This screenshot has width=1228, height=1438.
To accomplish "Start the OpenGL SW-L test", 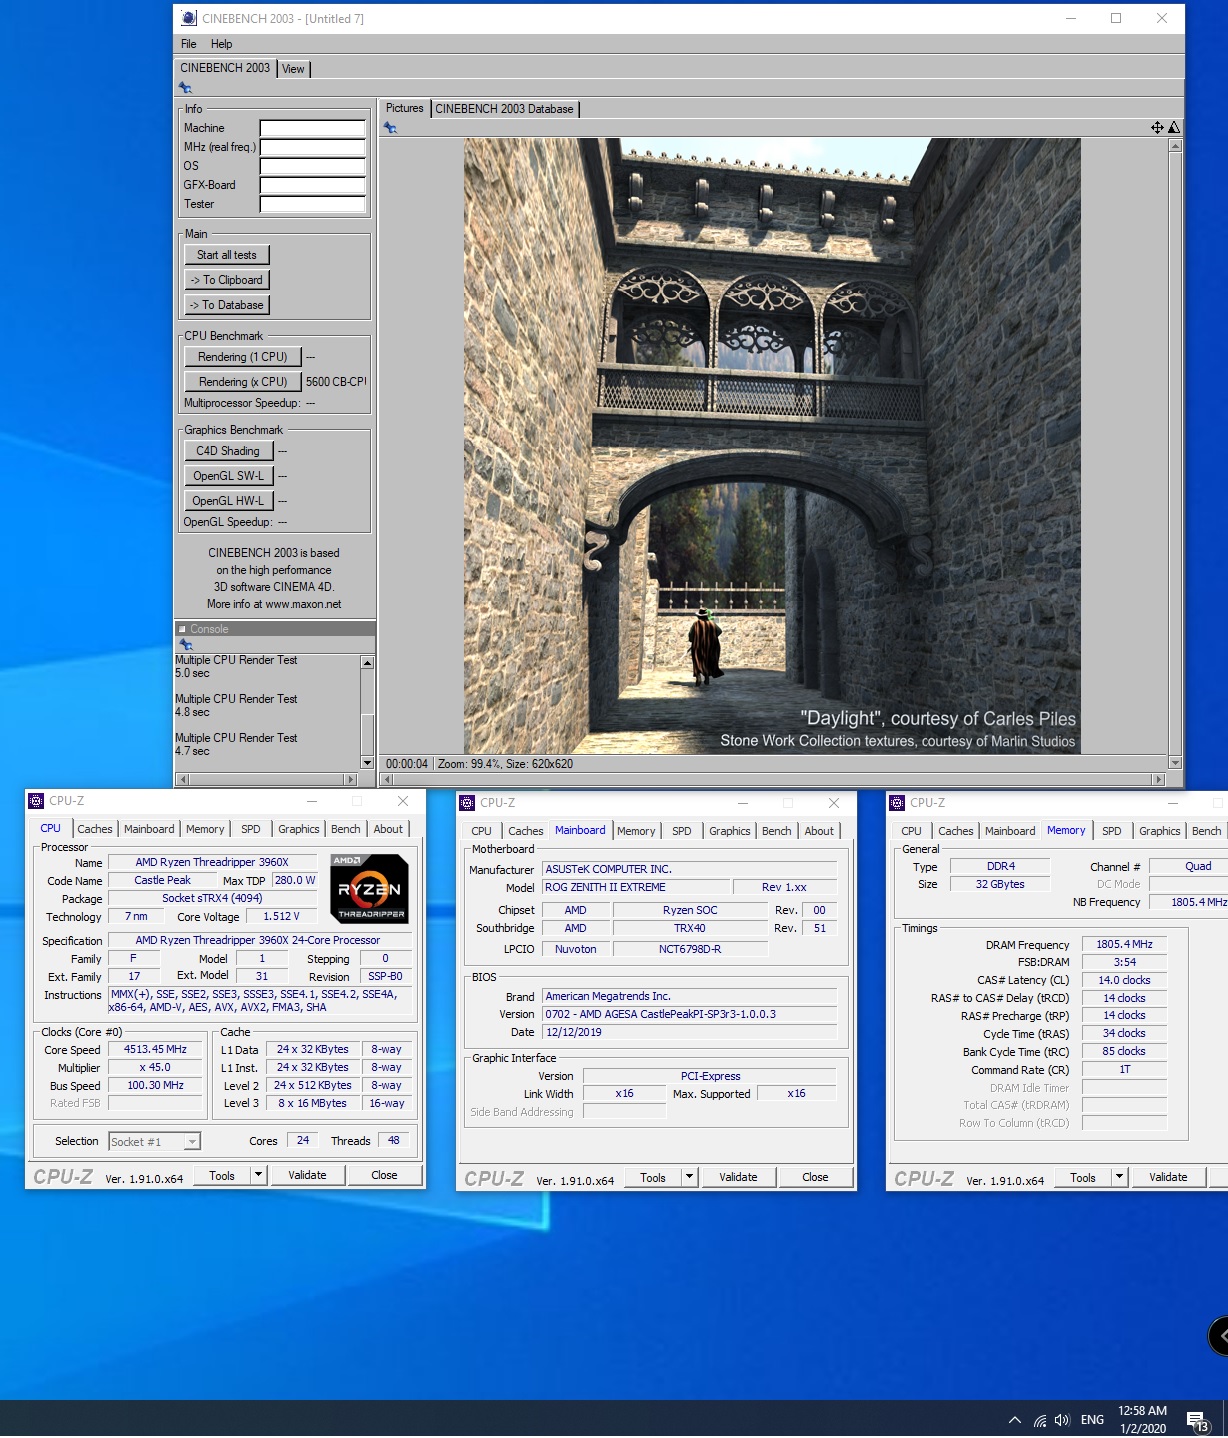I will tap(228, 476).
